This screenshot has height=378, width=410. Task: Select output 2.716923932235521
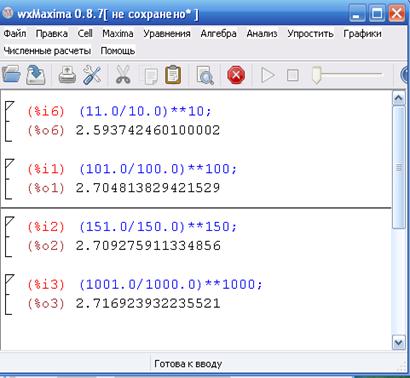148,303
